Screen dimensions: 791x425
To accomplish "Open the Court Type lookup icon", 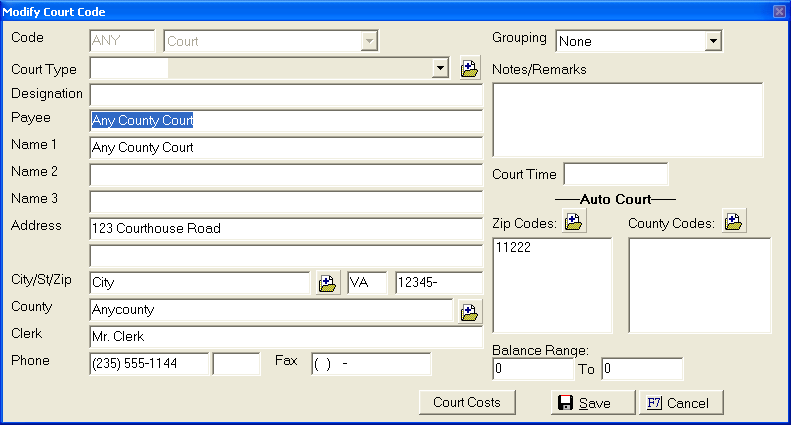I will pos(469,68).
